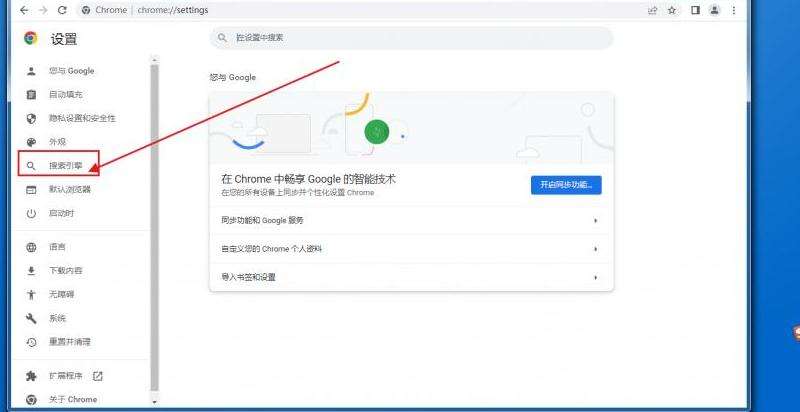Screen dimensions: 800x412
Task: Click the 在设置中搜索 search field
Action: [x=411, y=38]
